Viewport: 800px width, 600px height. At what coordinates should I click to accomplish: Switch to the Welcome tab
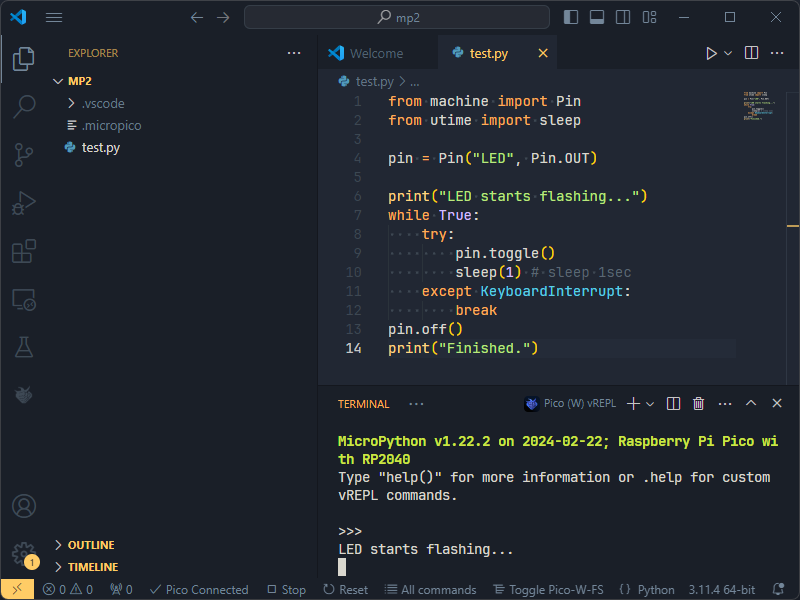376,54
